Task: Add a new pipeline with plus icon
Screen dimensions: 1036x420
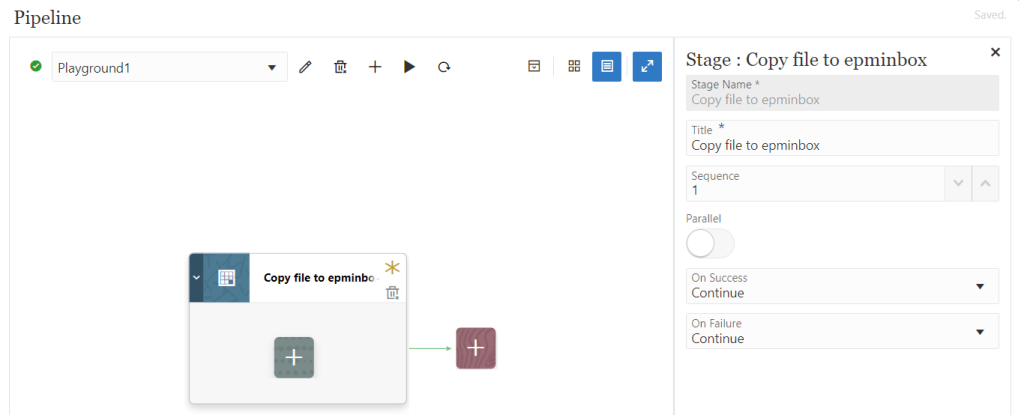Action: point(375,67)
